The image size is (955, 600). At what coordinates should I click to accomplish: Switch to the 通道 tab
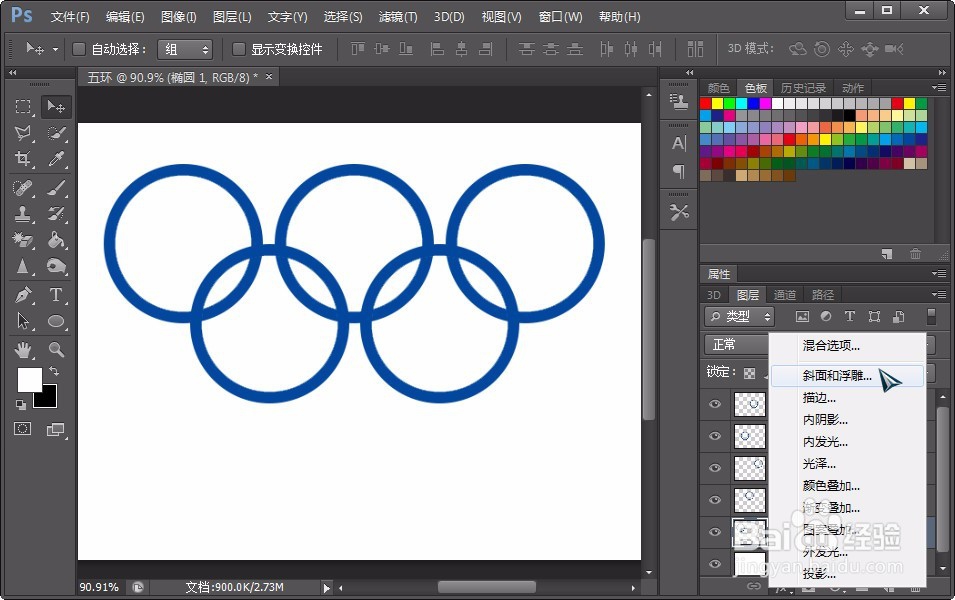point(784,295)
